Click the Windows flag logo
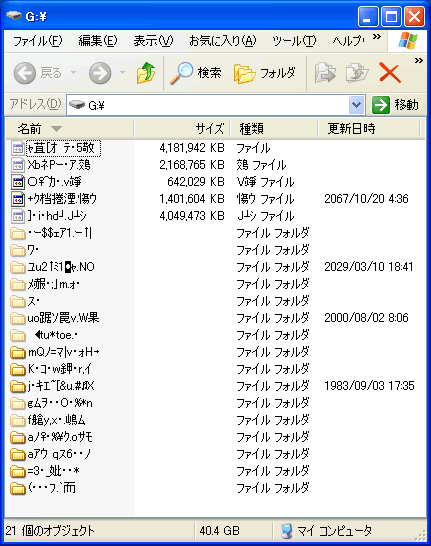Viewport: 431px width, 546px height. [408, 41]
